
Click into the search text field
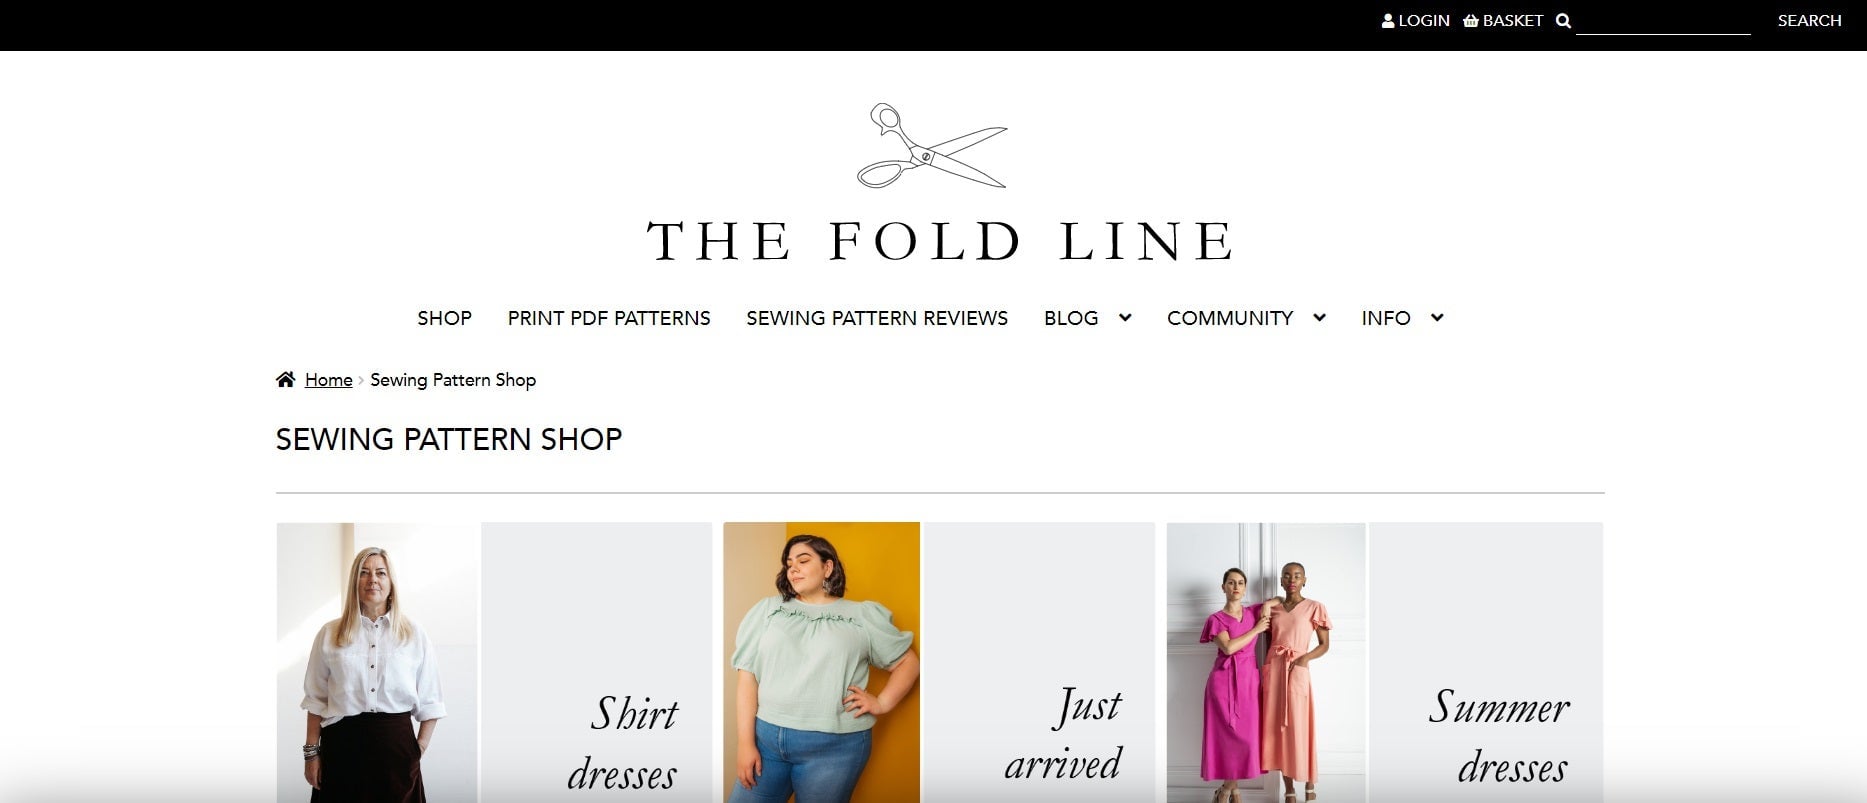coord(1662,21)
